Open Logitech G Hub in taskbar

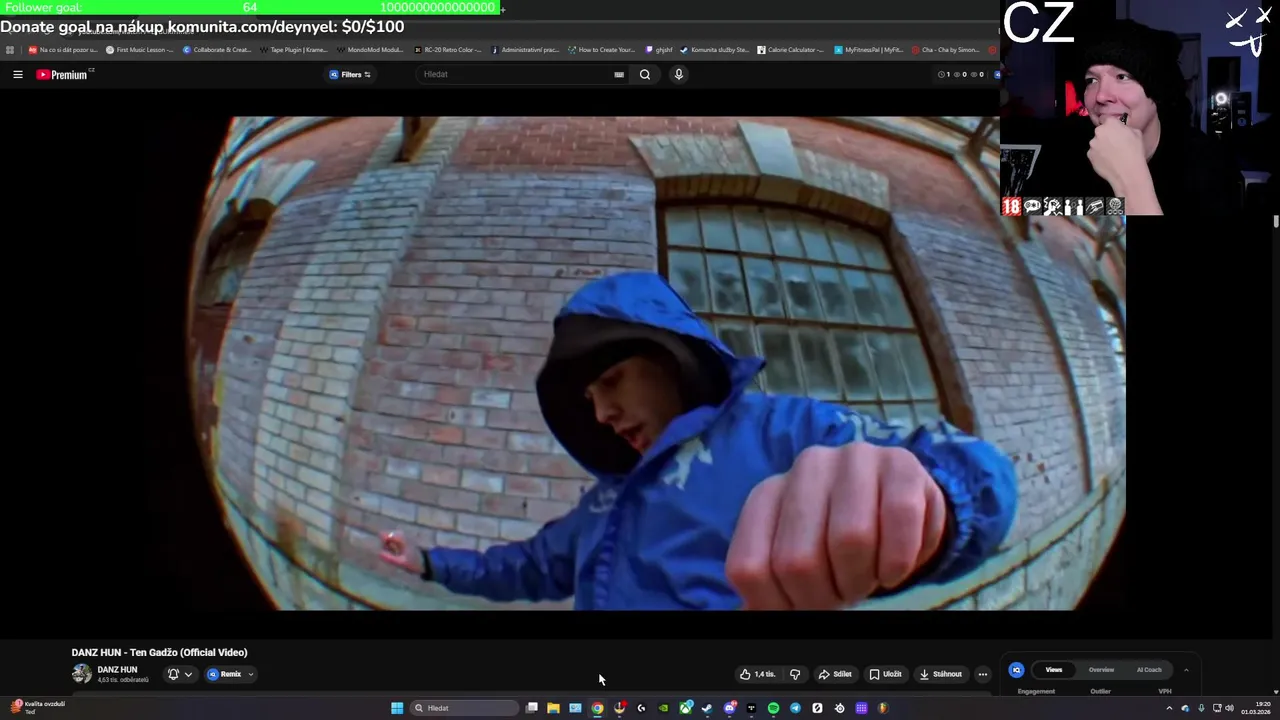(x=641, y=708)
